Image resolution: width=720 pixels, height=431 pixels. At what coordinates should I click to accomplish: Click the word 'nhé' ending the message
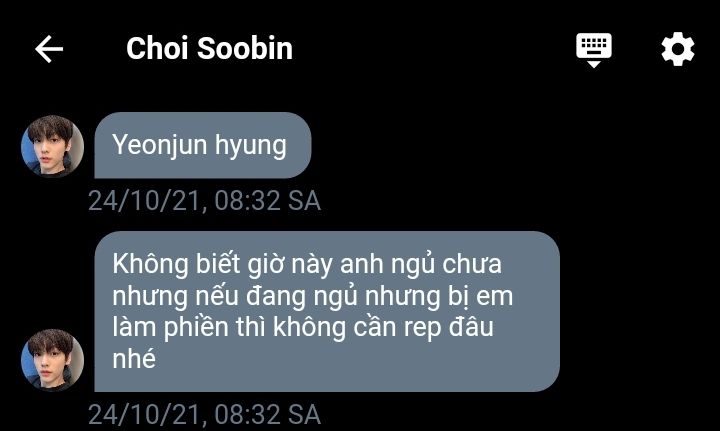point(134,358)
